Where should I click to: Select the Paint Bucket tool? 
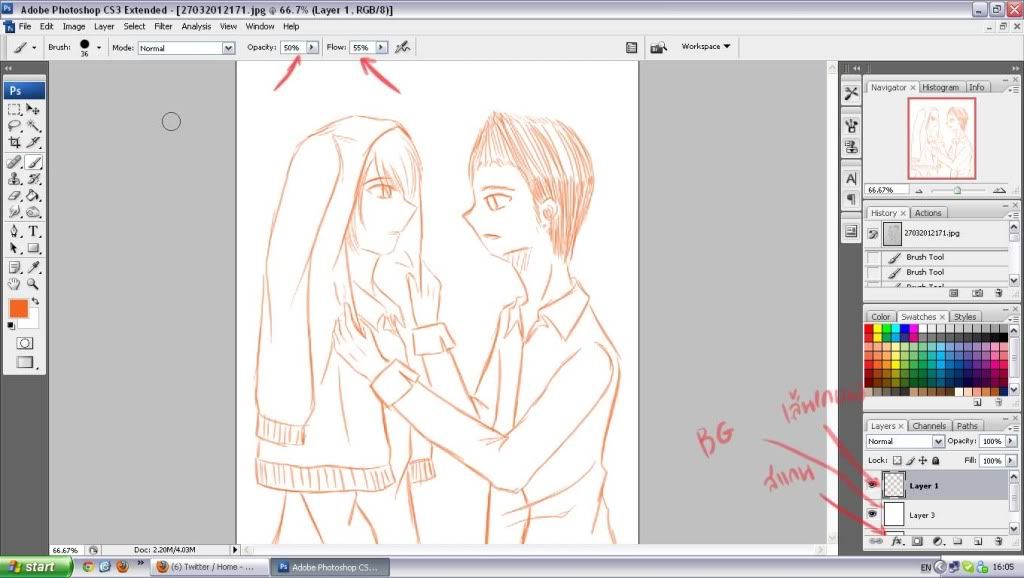(x=33, y=195)
